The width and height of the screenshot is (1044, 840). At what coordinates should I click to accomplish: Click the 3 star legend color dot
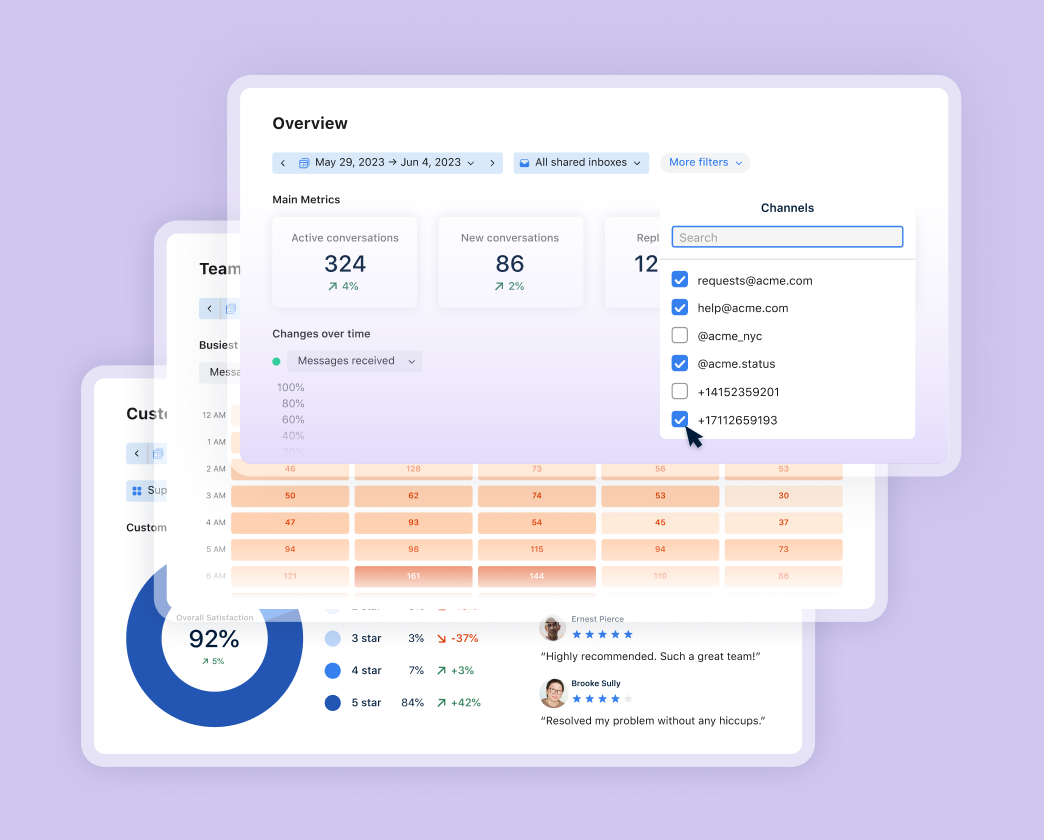click(x=333, y=638)
